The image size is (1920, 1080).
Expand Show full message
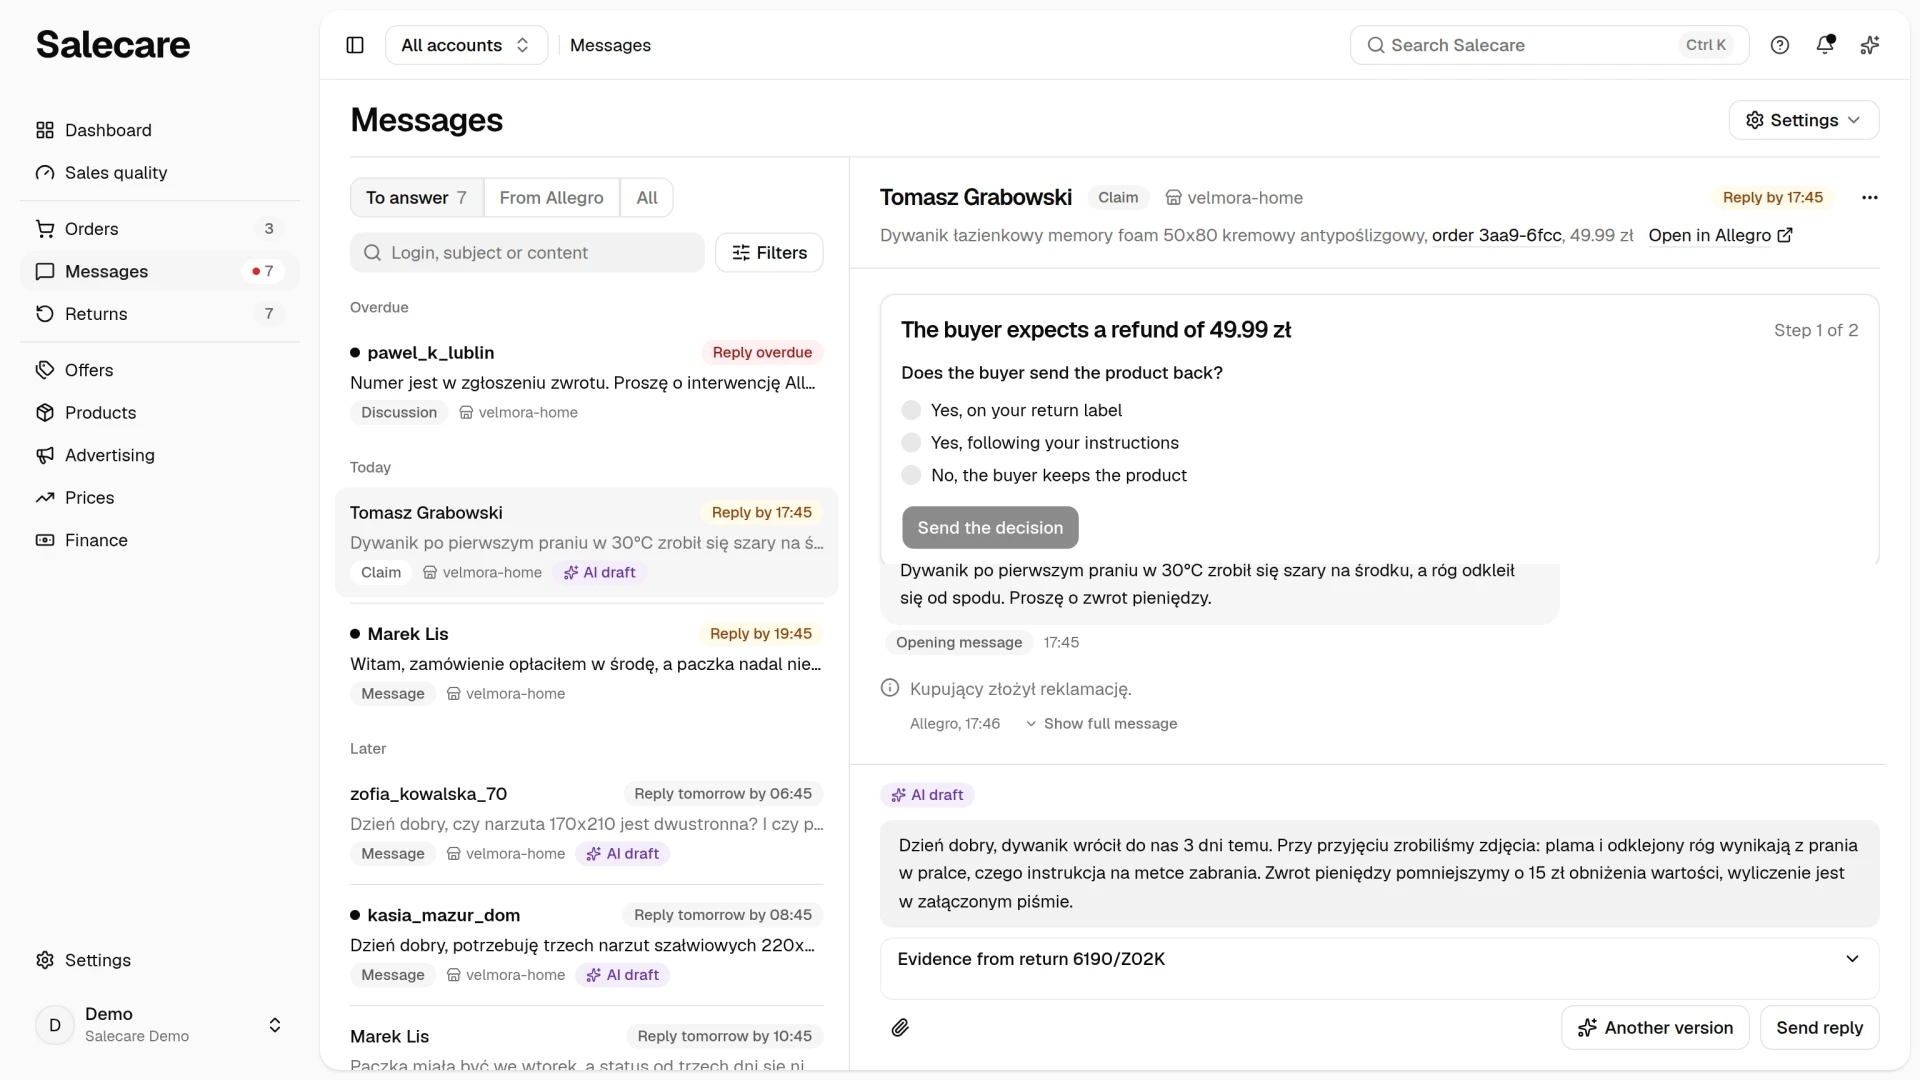coord(1101,724)
